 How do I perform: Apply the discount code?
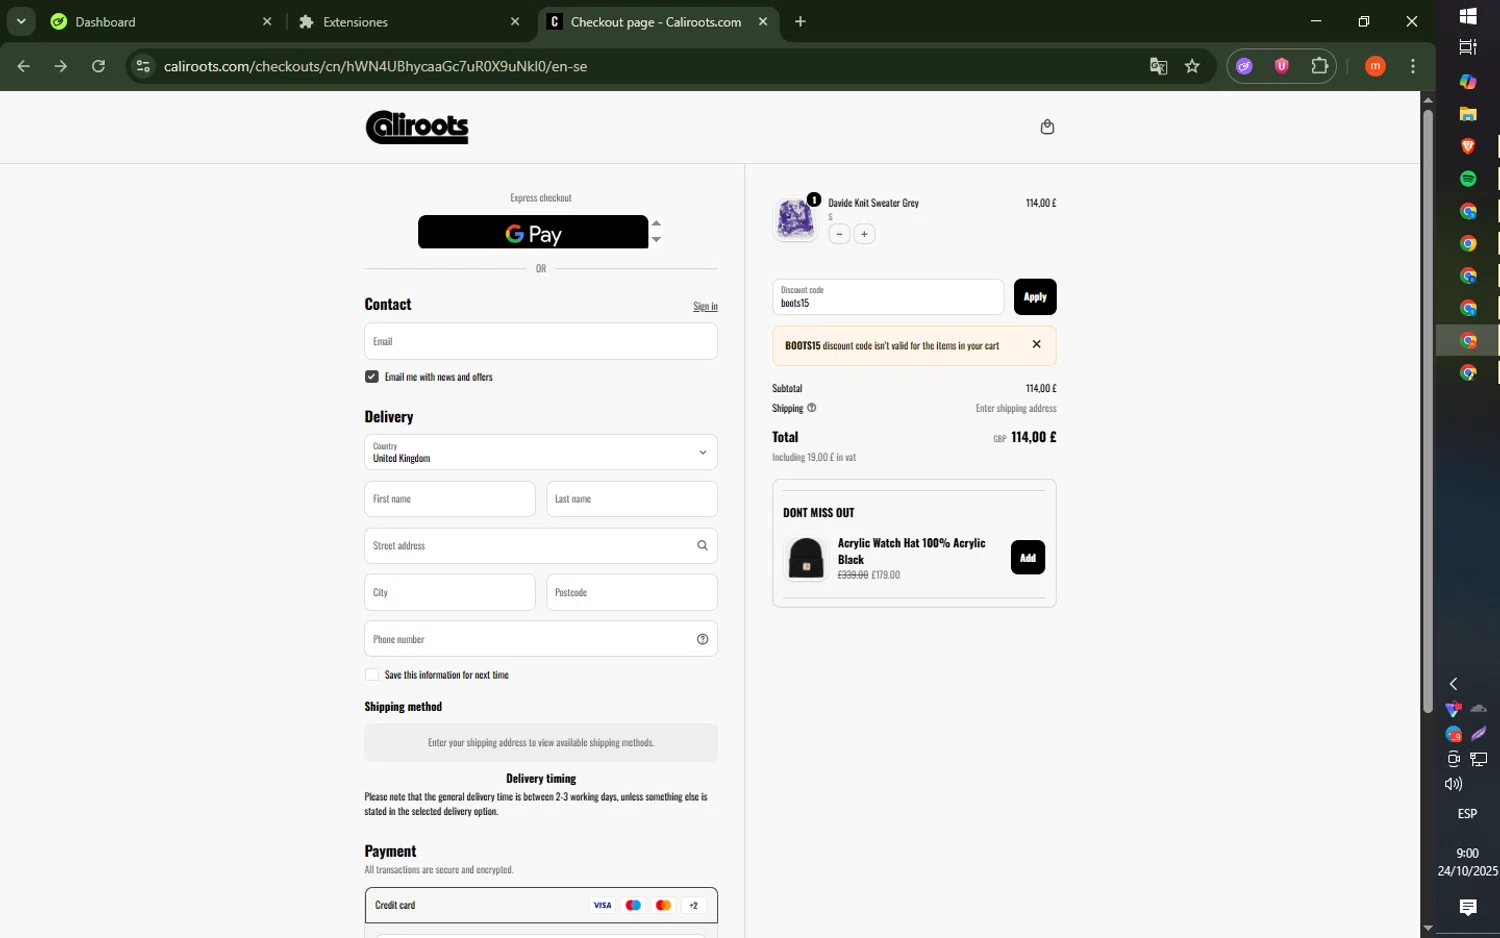pyautogui.click(x=1035, y=297)
